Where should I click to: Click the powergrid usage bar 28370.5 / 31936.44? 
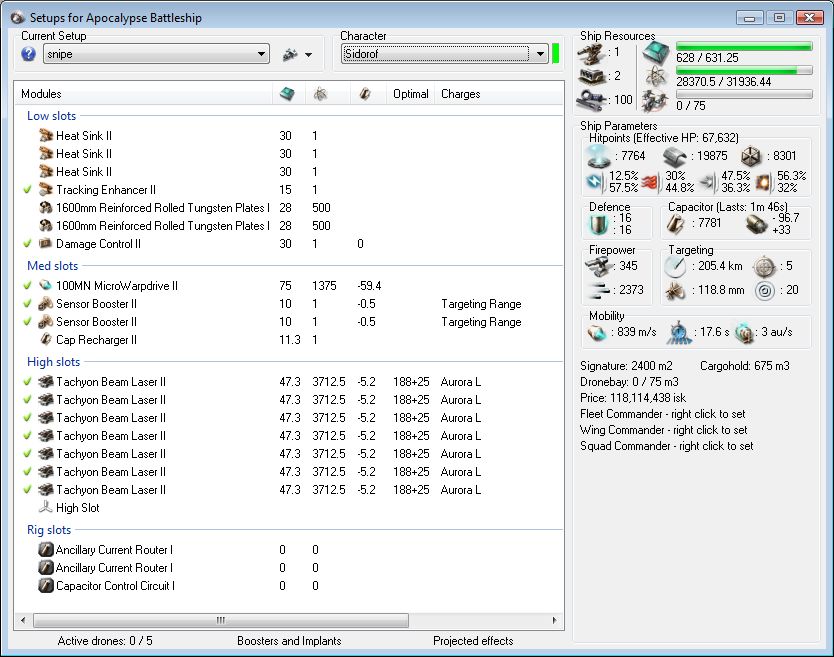click(x=744, y=70)
